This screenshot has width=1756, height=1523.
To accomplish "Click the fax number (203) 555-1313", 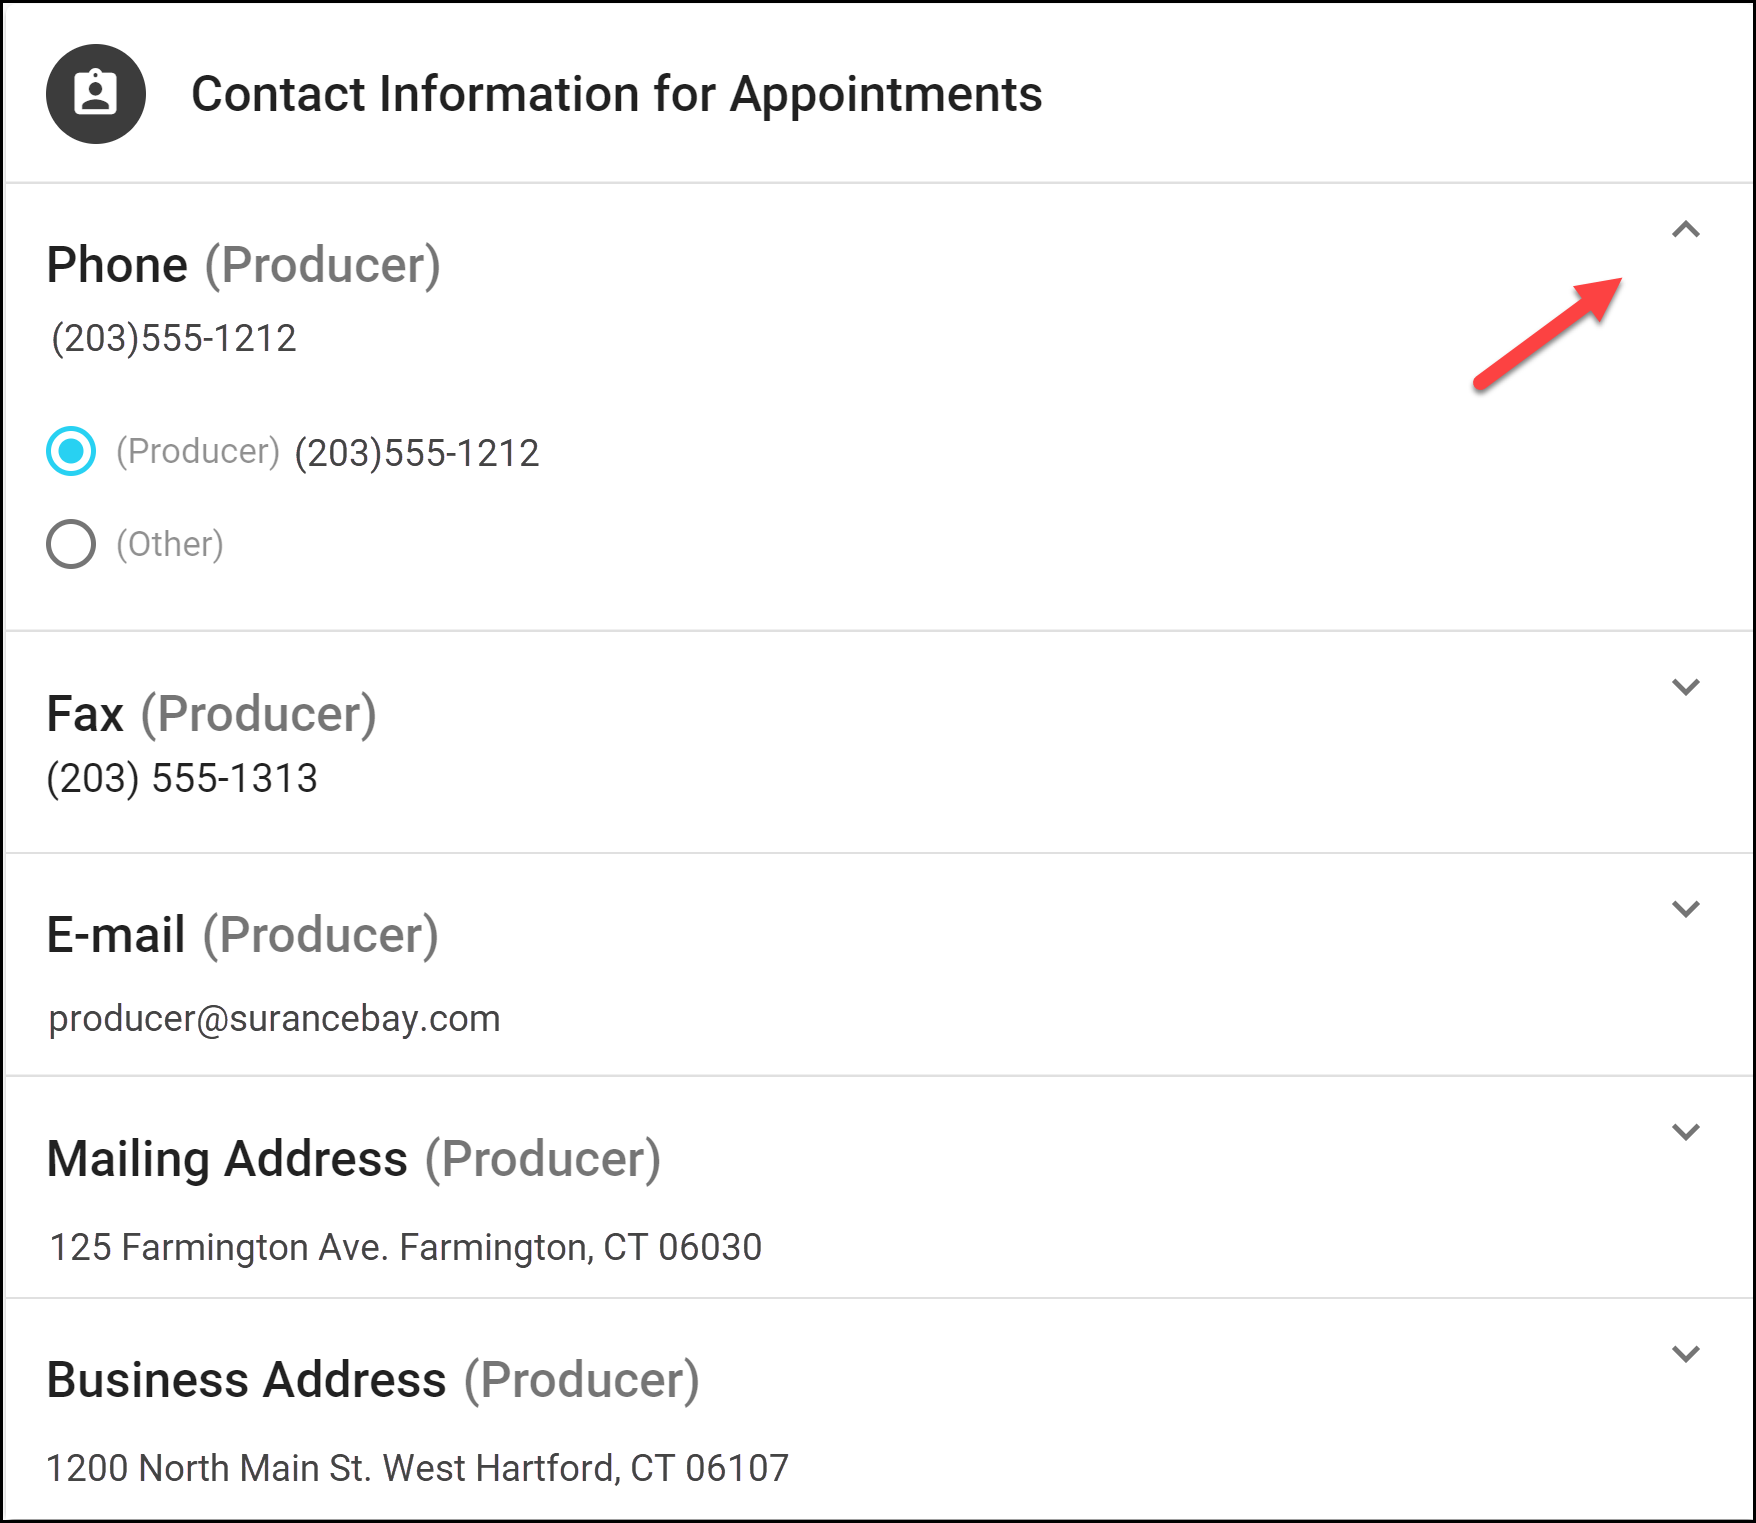I will pyautogui.click(x=182, y=778).
